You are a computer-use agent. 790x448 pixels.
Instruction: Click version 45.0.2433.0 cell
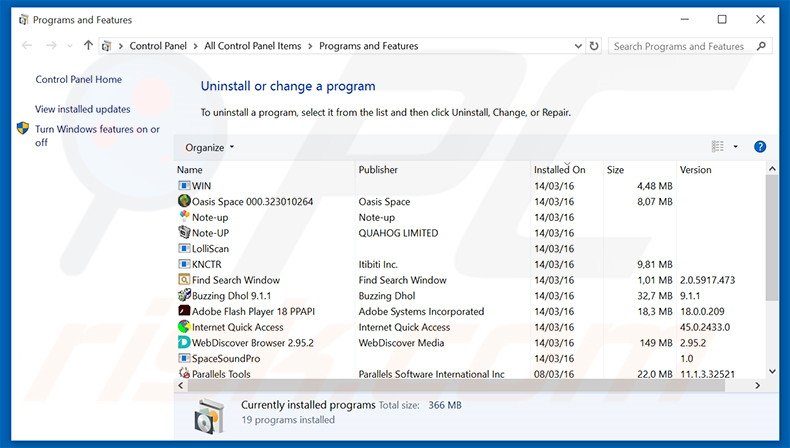click(x=705, y=327)
